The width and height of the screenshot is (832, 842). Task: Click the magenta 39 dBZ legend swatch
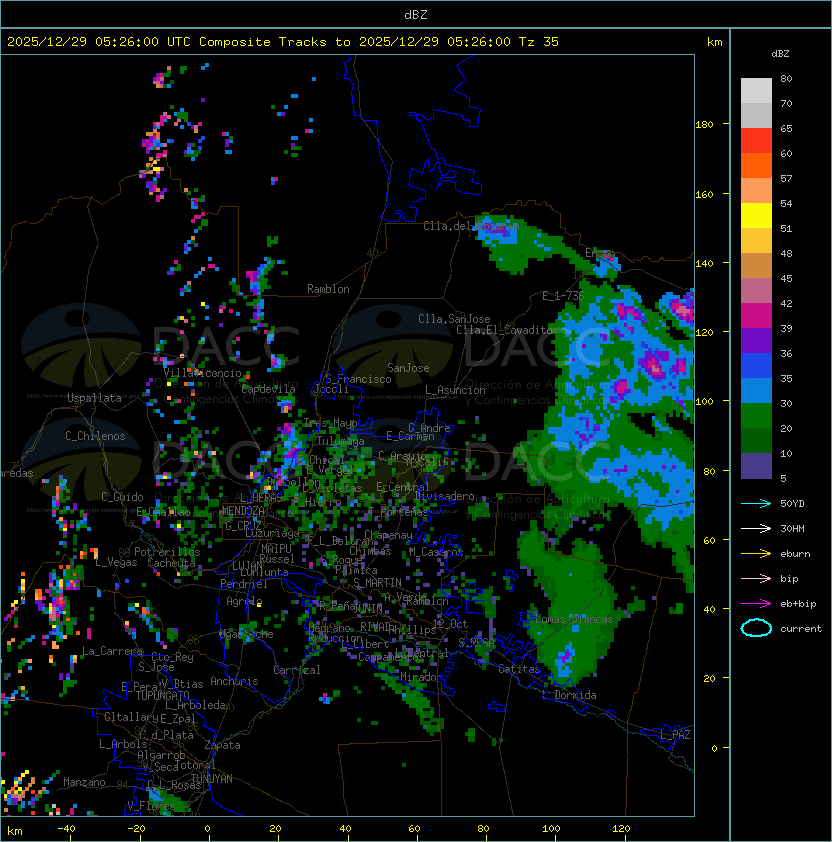click(756, 316)
